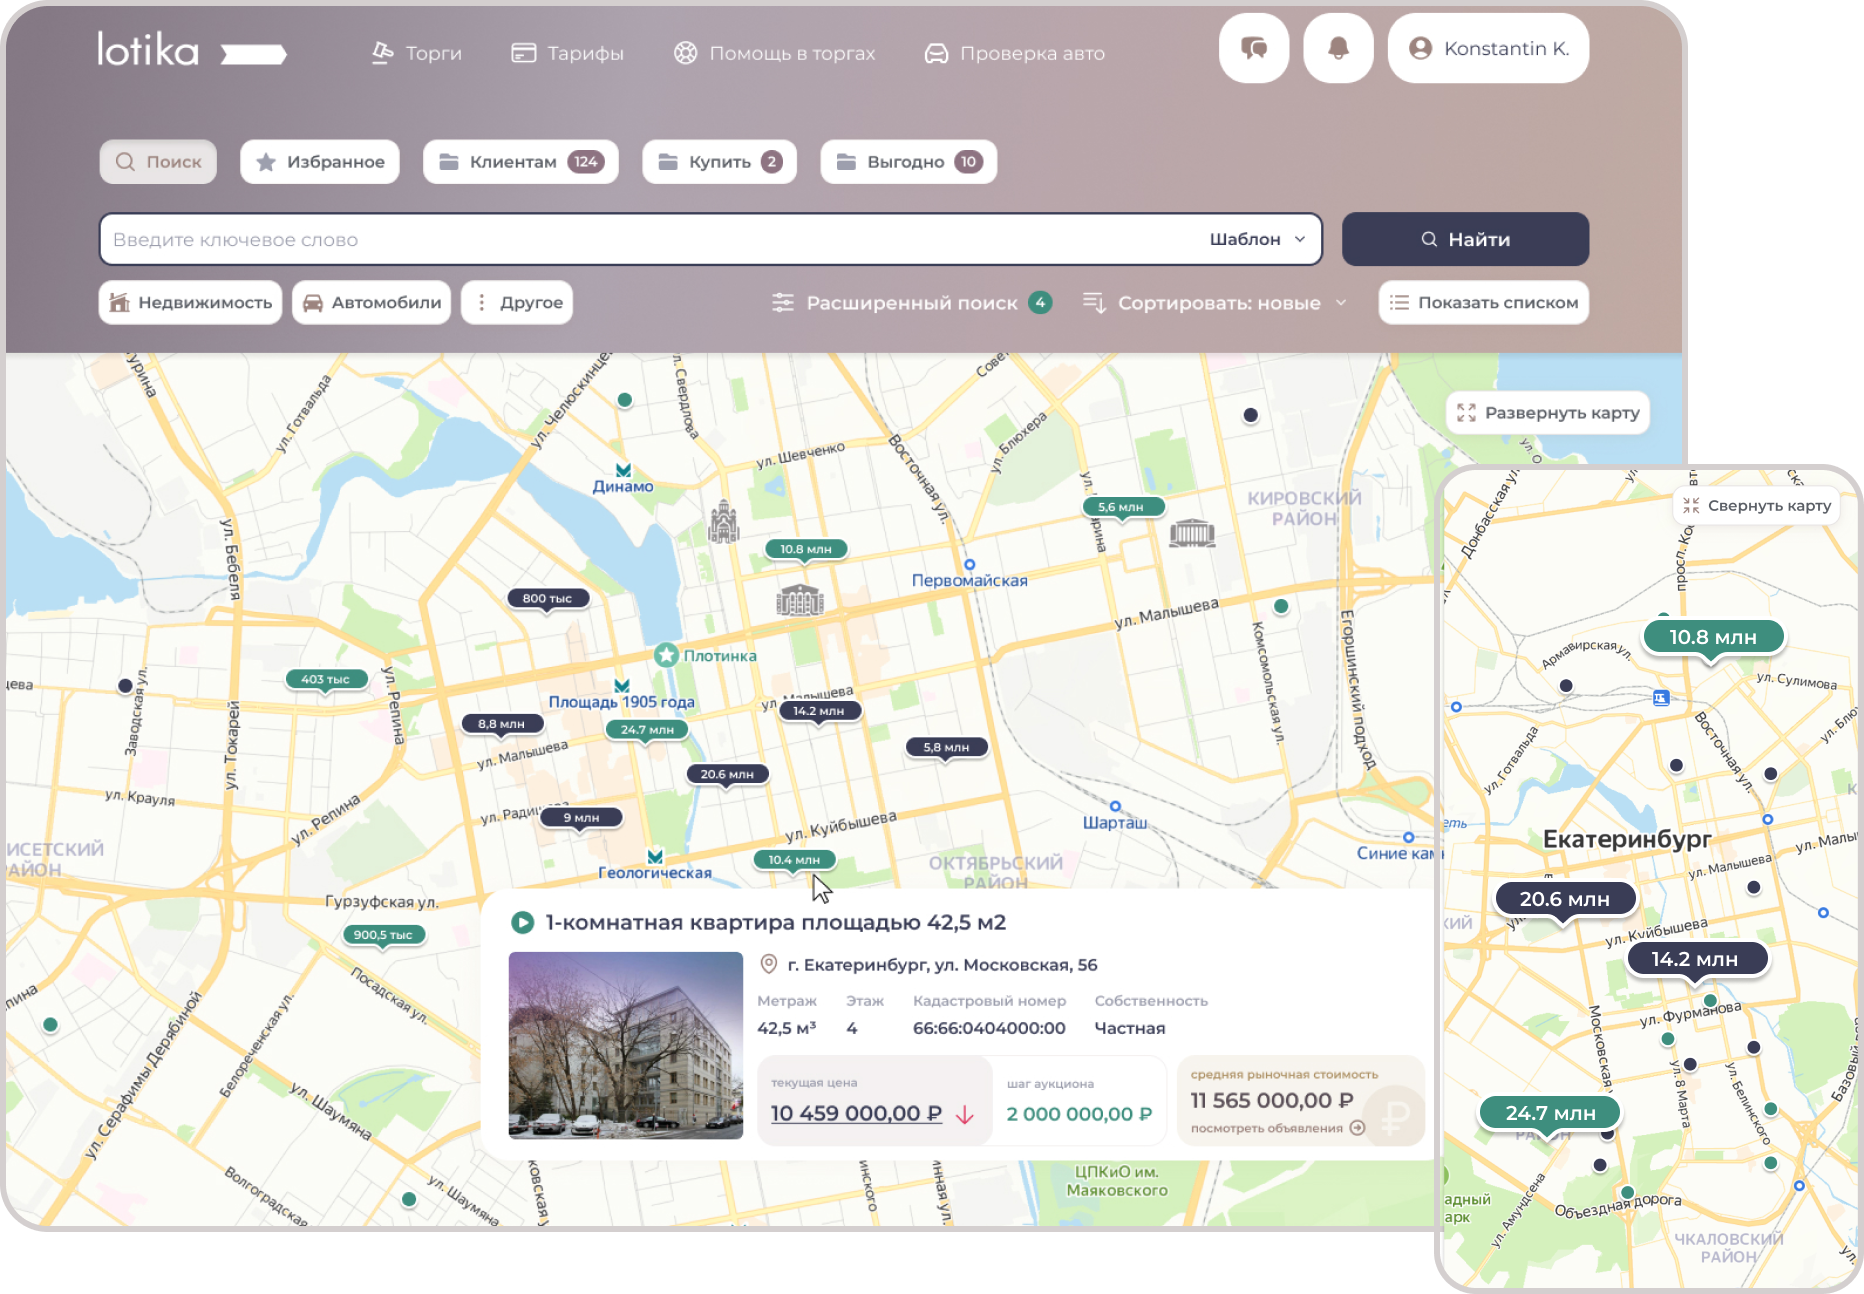The width and height of the screenshot is (1864, 1294).
Task: Select 10.8 млн marker on mobile map
Action: (1713, 637)
